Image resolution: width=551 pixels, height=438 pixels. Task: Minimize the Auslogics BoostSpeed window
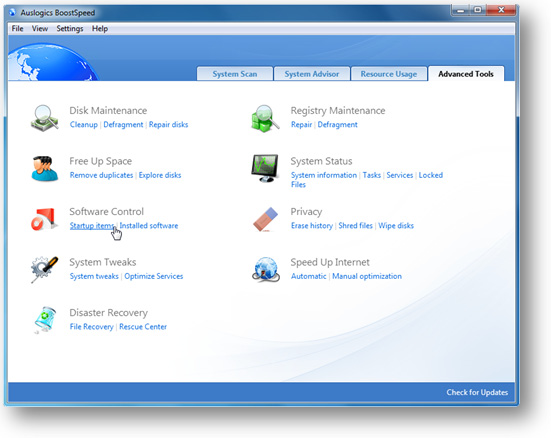click(x=461, y=10)
